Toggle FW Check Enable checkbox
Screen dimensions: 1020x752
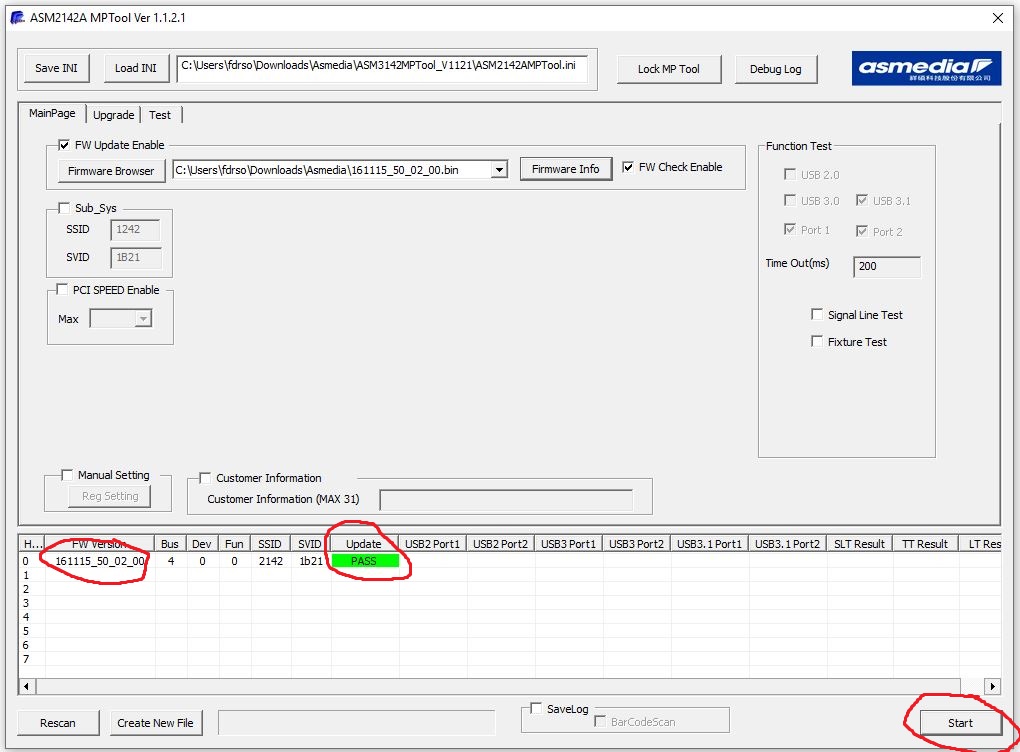(x=628, y=167)
